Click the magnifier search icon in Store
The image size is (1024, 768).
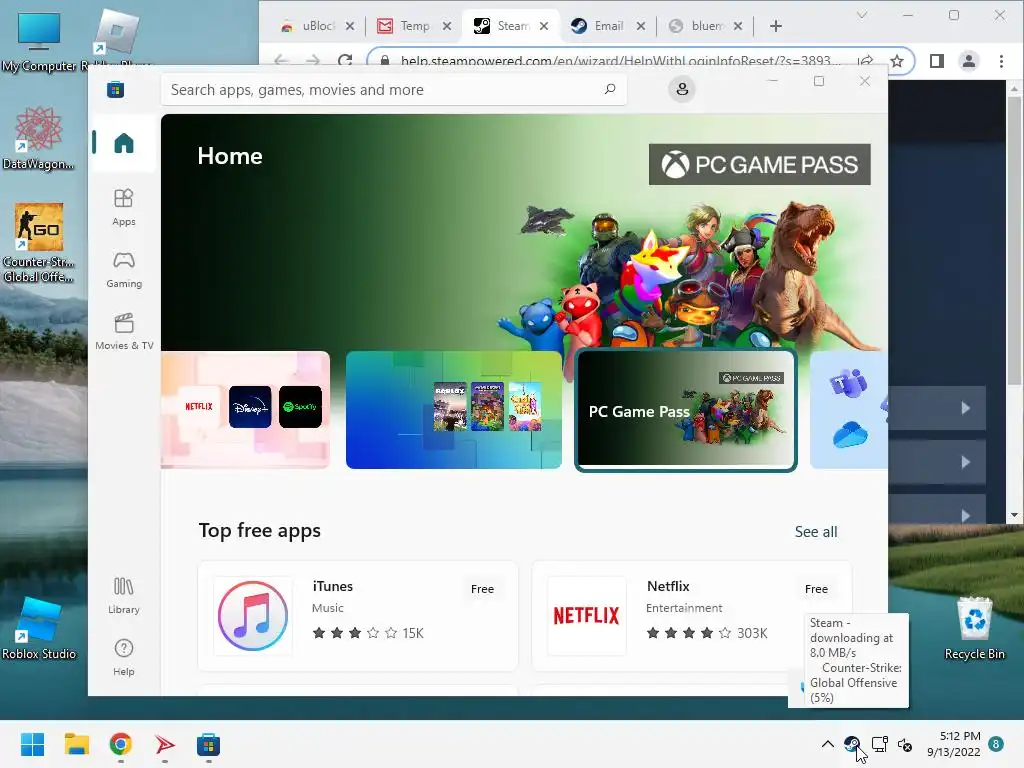coord(610,89)
